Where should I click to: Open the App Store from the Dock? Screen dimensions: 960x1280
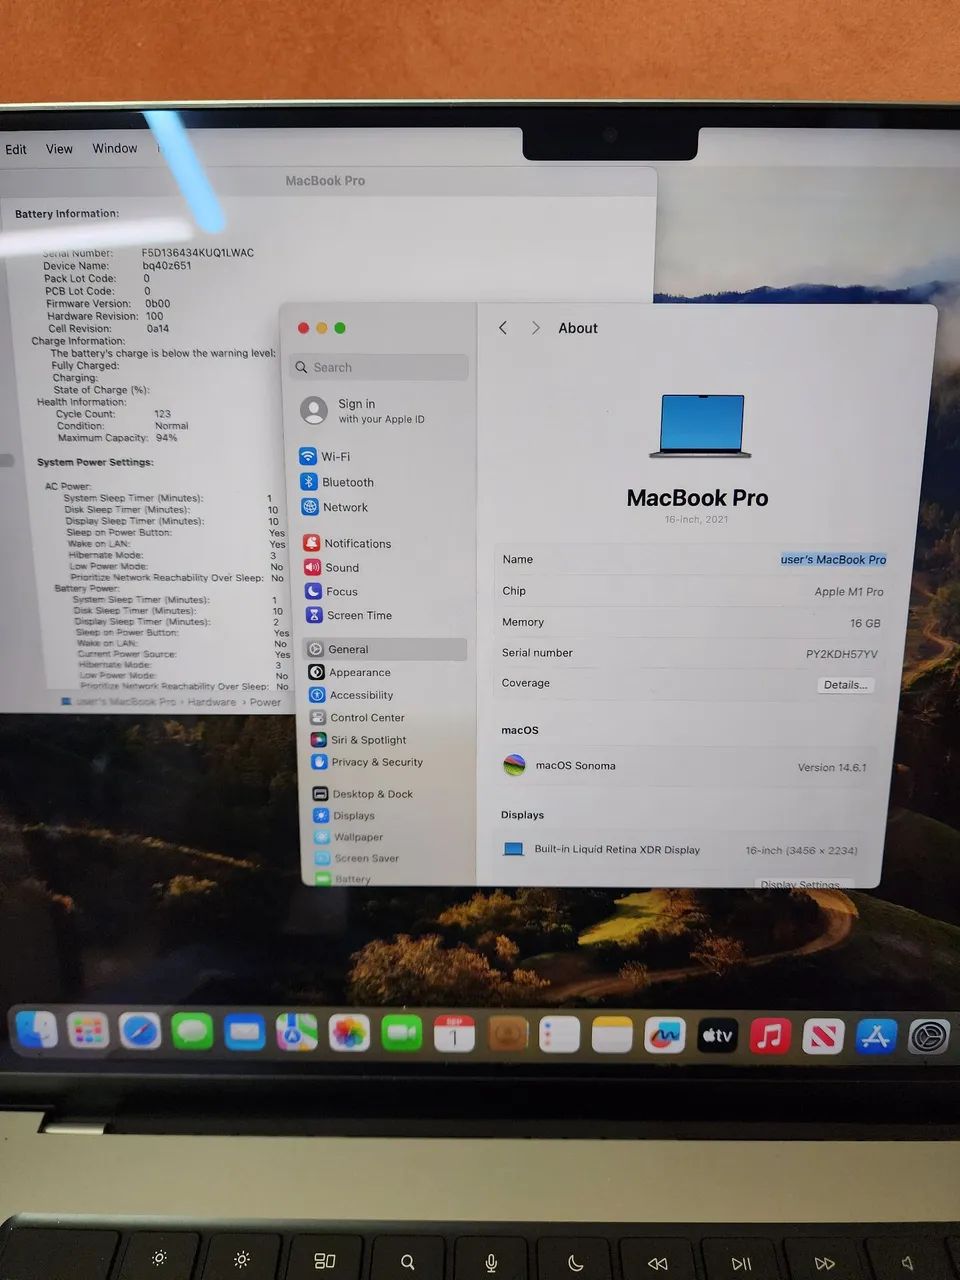click(x=875, y=1037)
